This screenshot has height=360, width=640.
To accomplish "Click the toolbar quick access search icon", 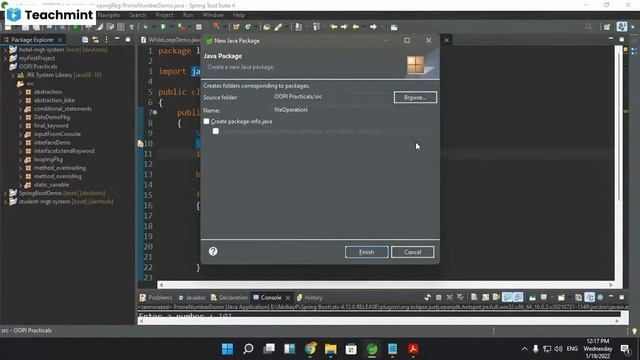I will 589,27.
